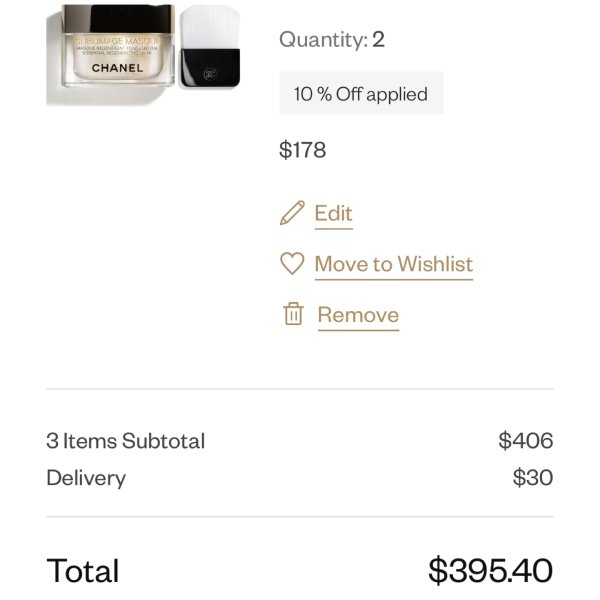Select the Delivery label
Image resolution: width=600 pixels, height=600 pixels.
coord(86,478)
